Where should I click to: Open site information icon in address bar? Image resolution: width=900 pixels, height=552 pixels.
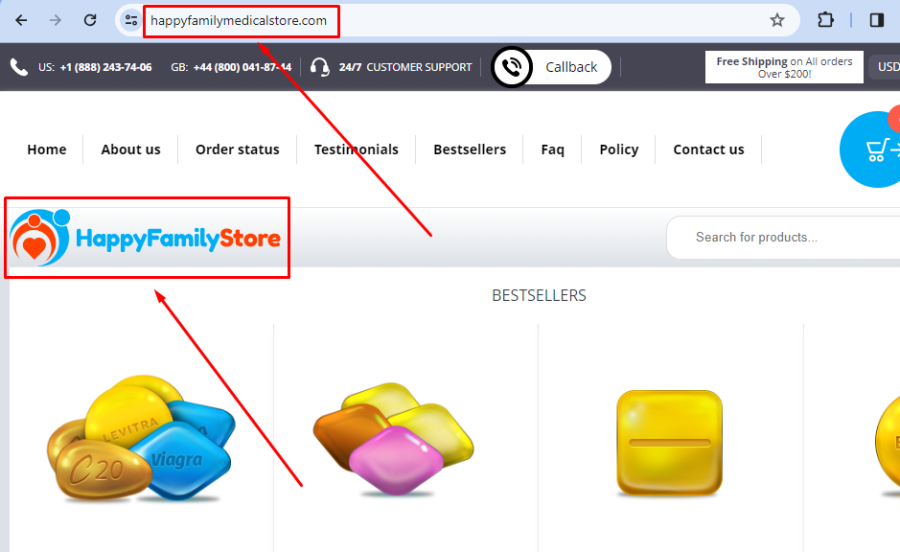click(x=131, y=21)
